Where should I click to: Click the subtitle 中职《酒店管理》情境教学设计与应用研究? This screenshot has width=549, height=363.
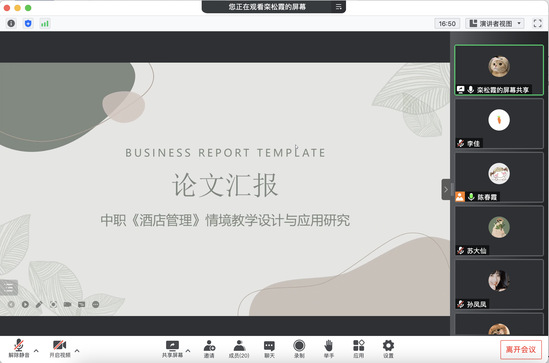pyautogui.click(x=225, y=220)
